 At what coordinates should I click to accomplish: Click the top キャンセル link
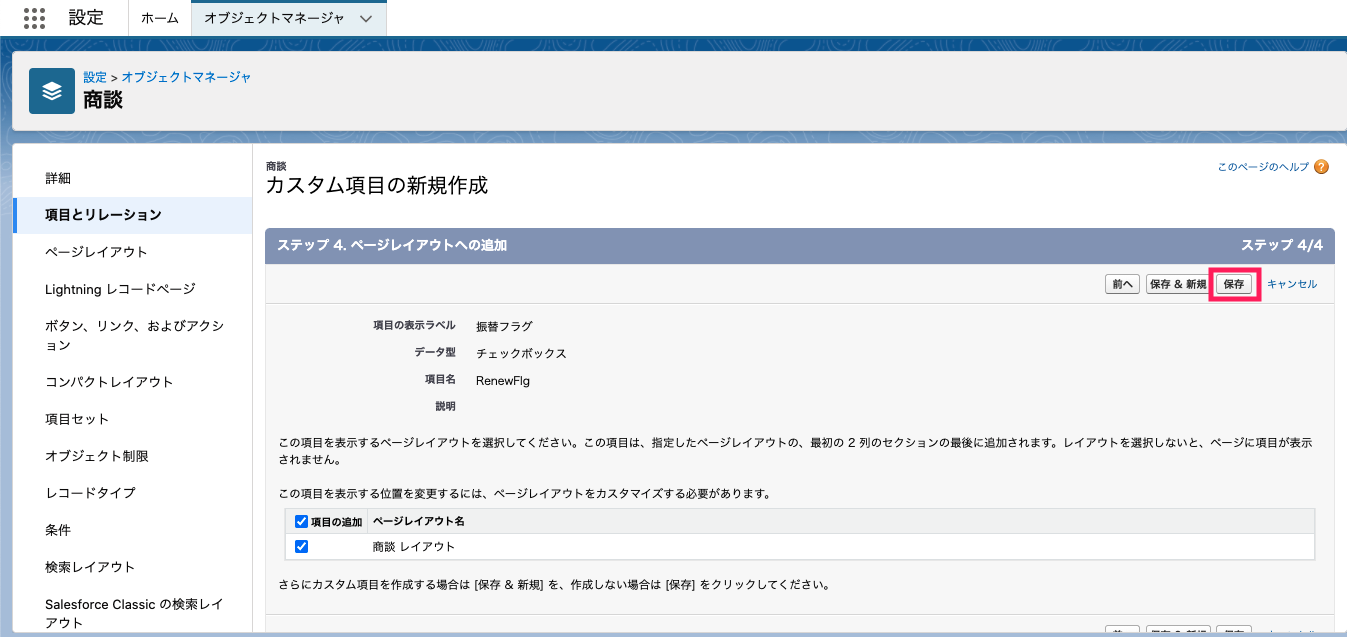[1292, 284]
